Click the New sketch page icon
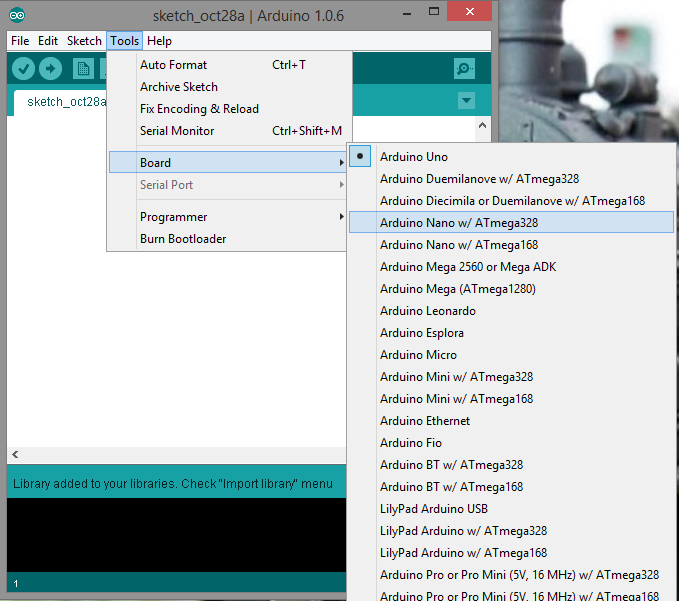 83,68
